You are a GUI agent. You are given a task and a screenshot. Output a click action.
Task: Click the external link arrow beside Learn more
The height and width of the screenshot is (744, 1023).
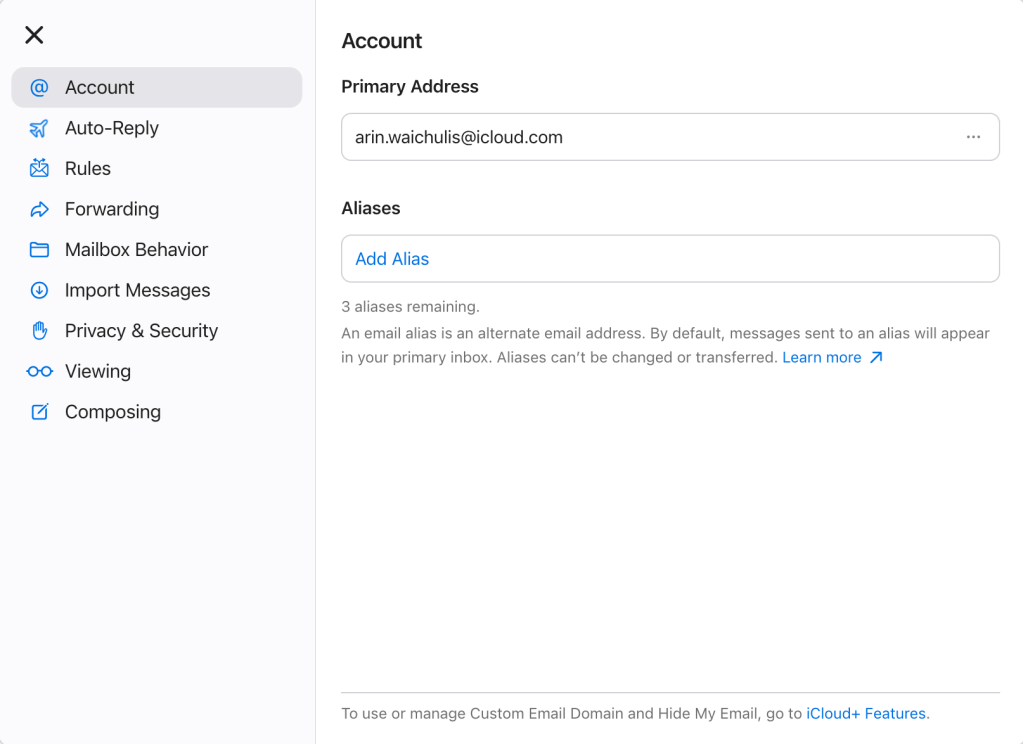(876, 356)
